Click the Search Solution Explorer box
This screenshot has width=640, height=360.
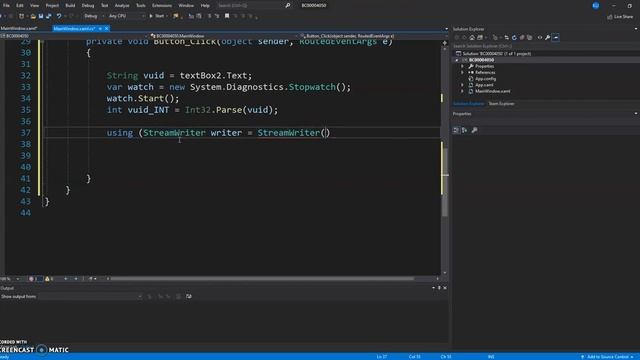click(545, 46)
